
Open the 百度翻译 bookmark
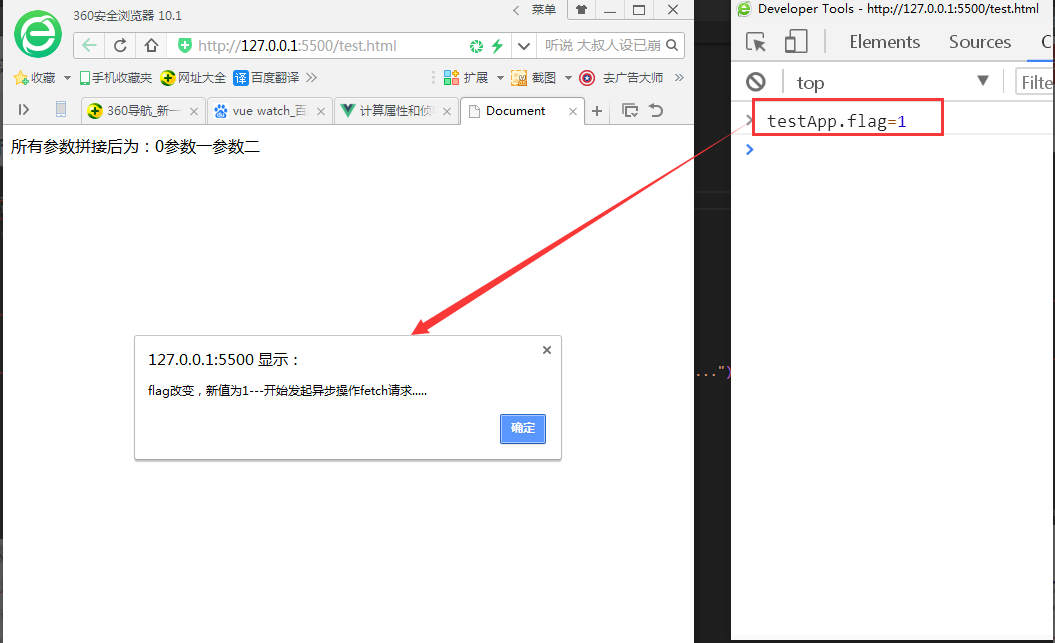coord(266,78)
